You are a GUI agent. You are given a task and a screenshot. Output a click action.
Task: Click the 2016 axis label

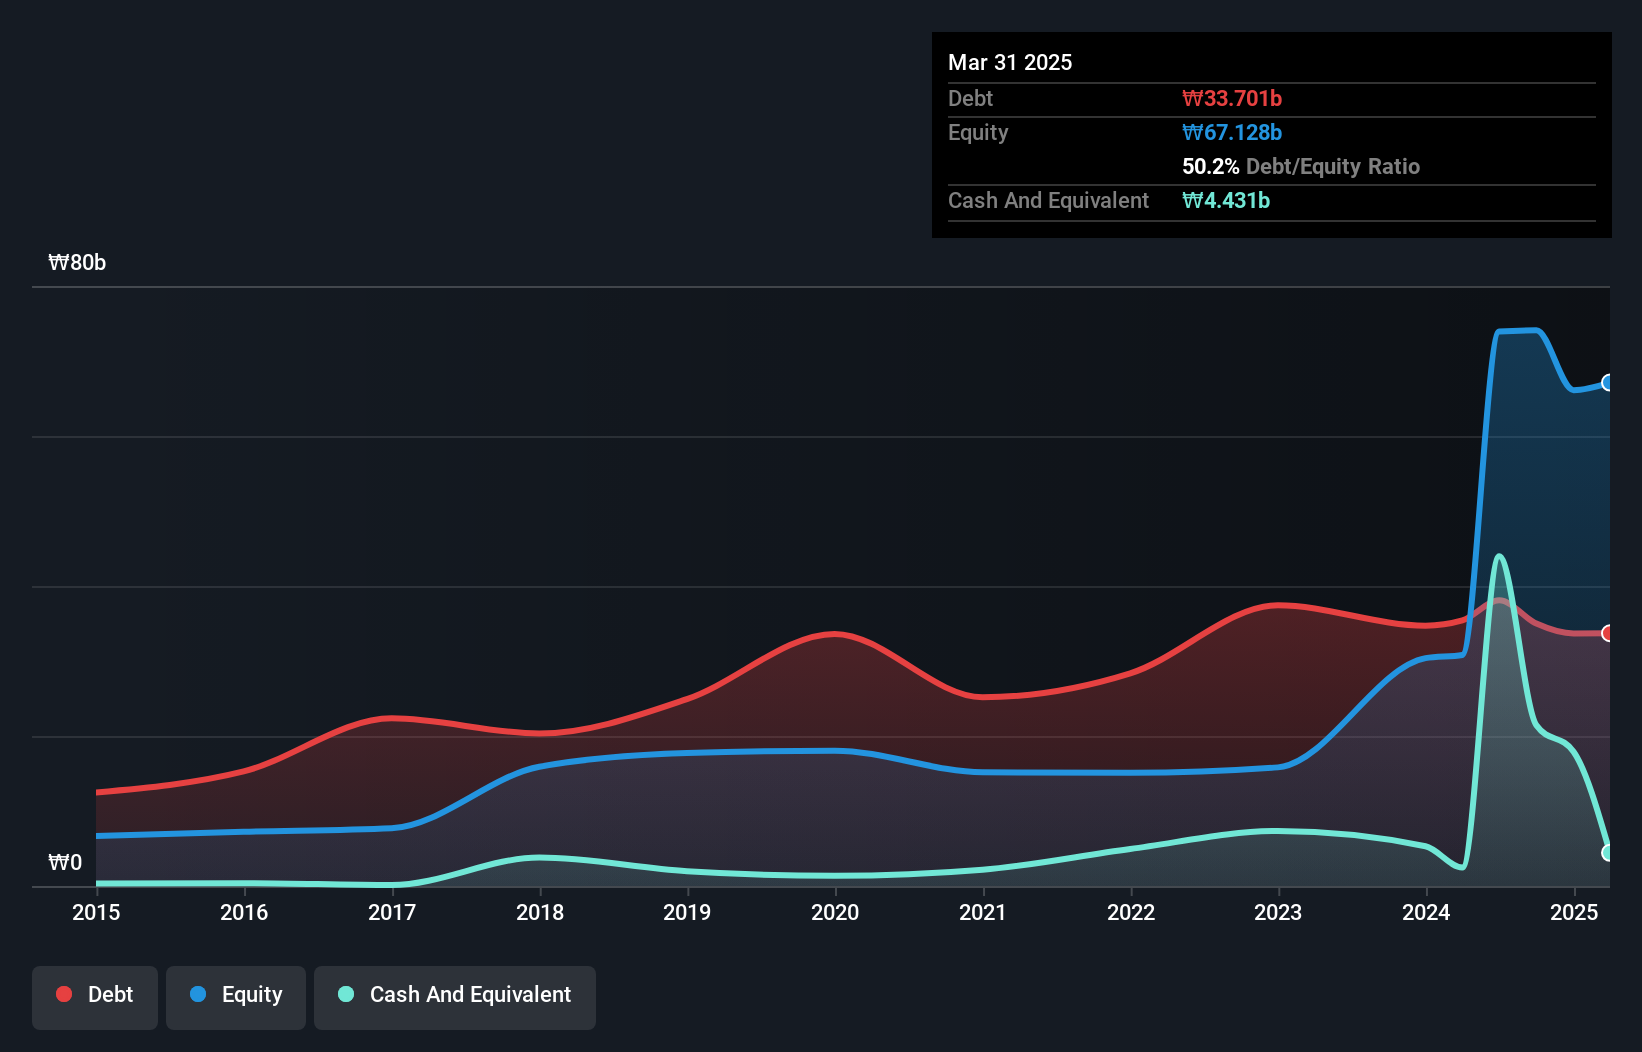click(244, 912)
